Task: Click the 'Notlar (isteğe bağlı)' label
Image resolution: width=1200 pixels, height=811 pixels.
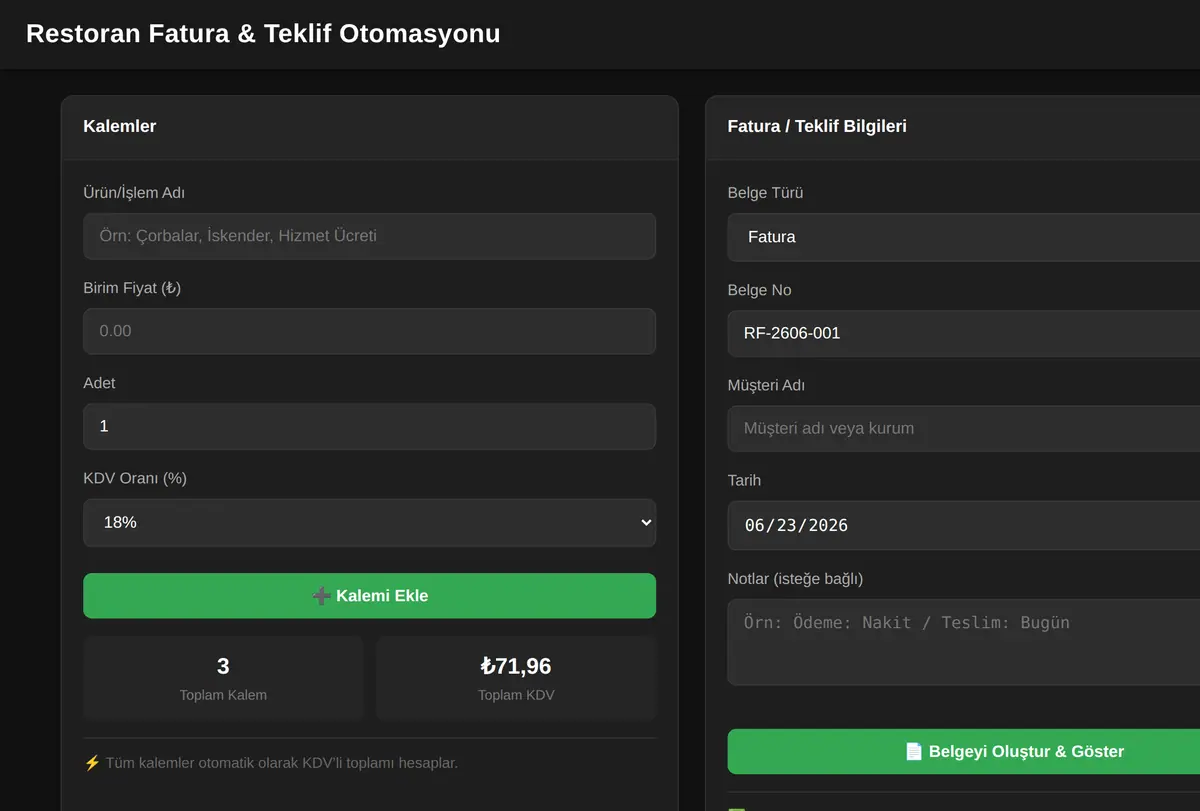Action: [x=795, y=578]
